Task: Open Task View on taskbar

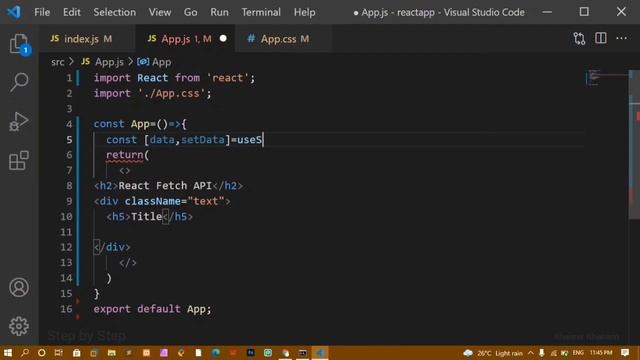Action: coord(59,353)
